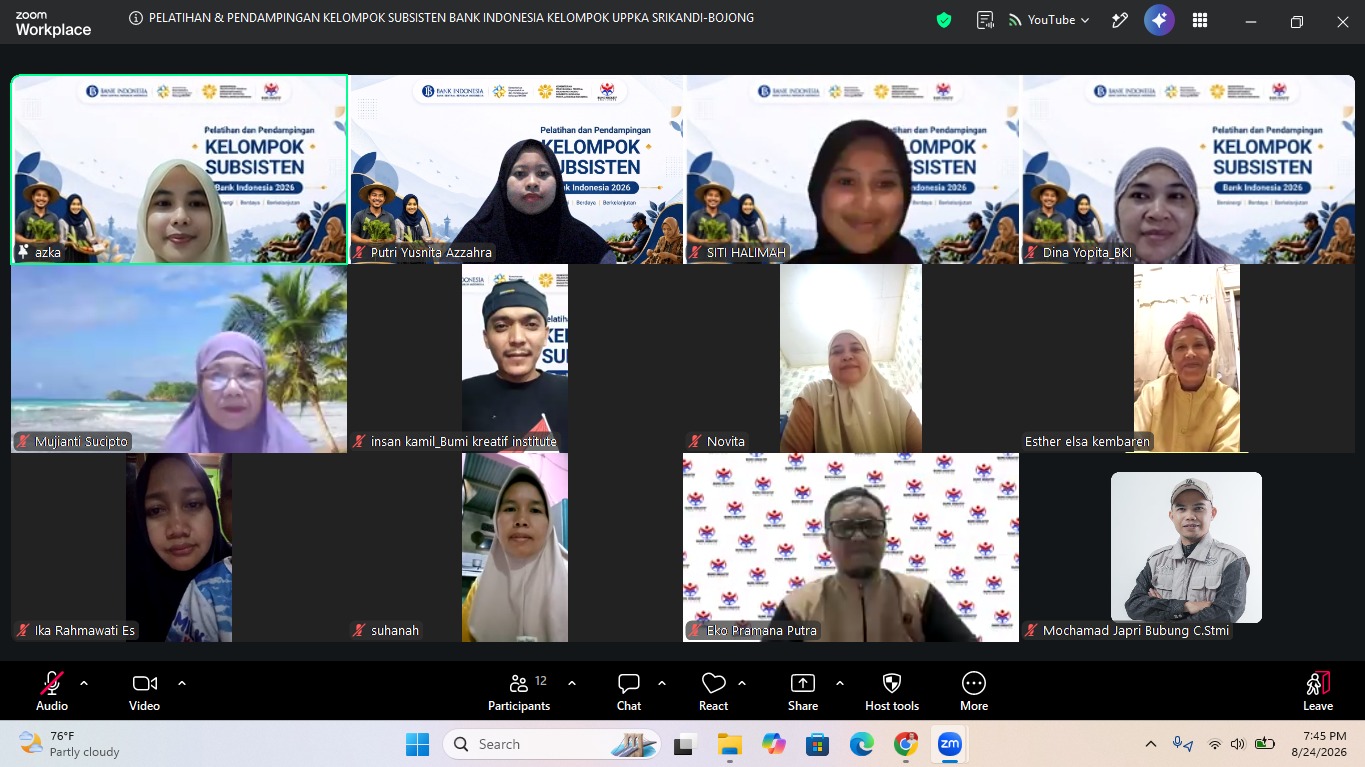
Task: Toggle the camera with the Video button
Action: point(144,692)
